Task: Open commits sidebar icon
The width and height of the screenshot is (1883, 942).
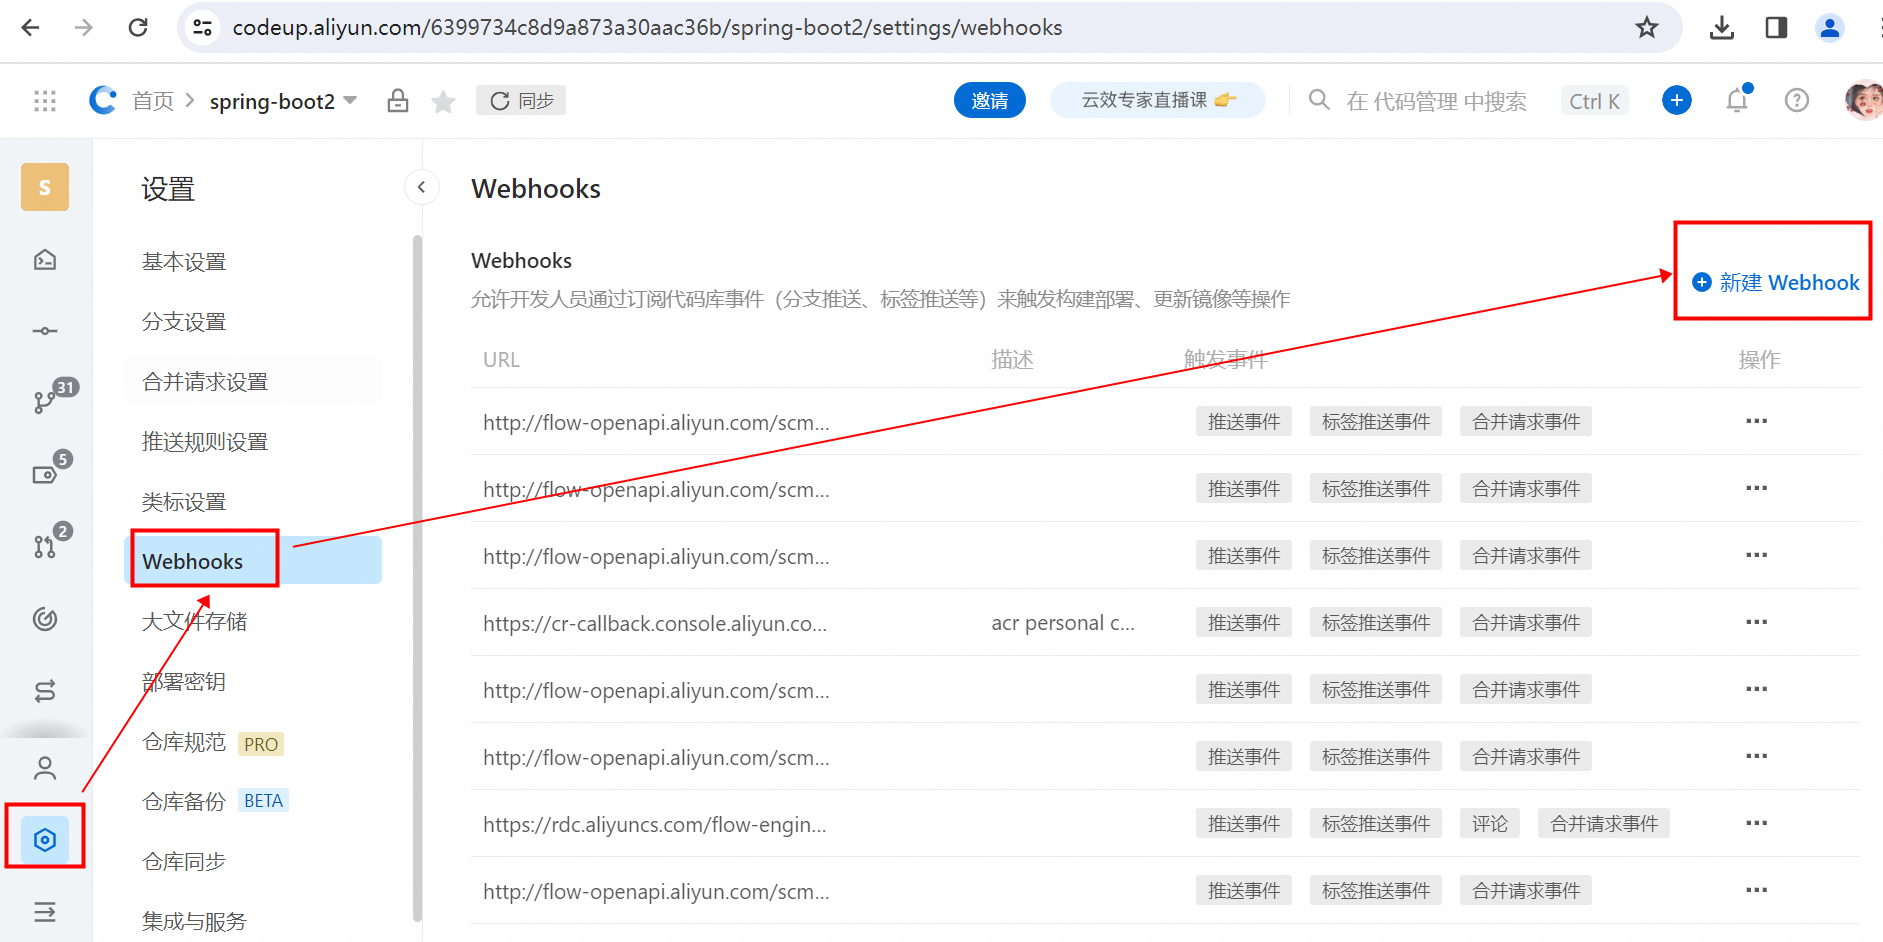Action: pos(45,331)
